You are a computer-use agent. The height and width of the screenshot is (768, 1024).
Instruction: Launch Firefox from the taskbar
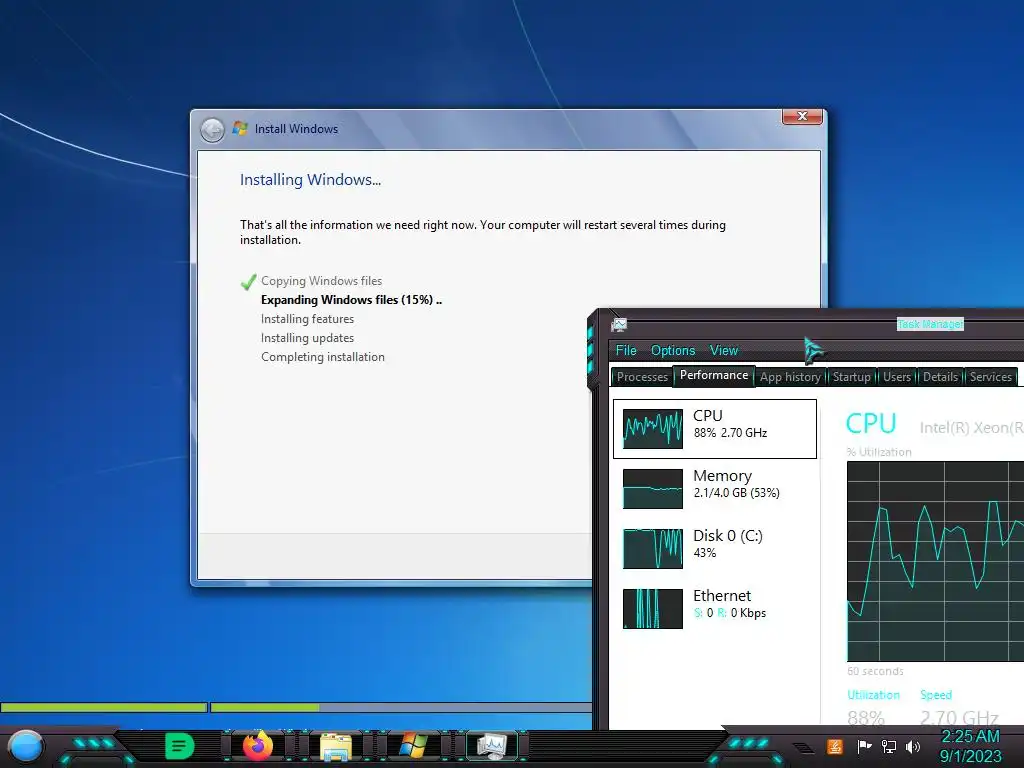click(257, 746)
